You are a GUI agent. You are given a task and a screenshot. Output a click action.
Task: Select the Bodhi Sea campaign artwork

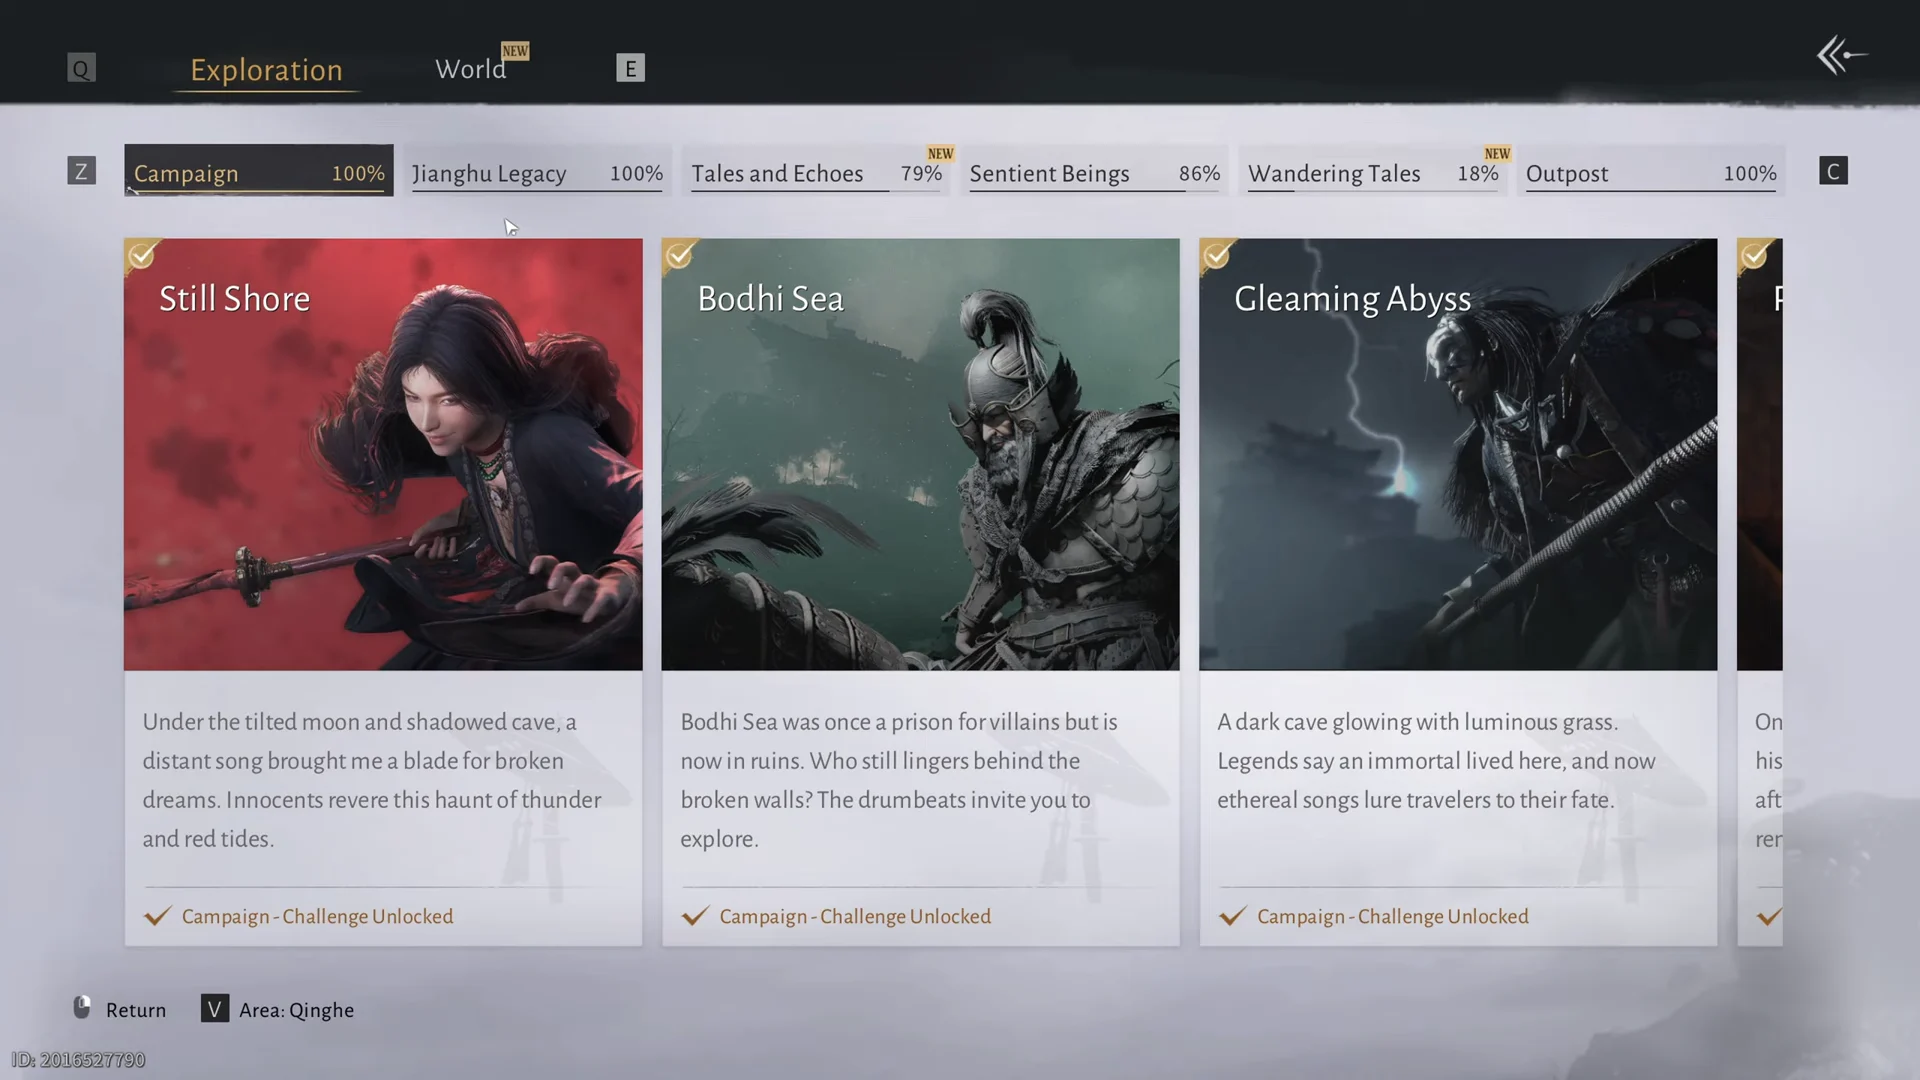click(920, 454)
